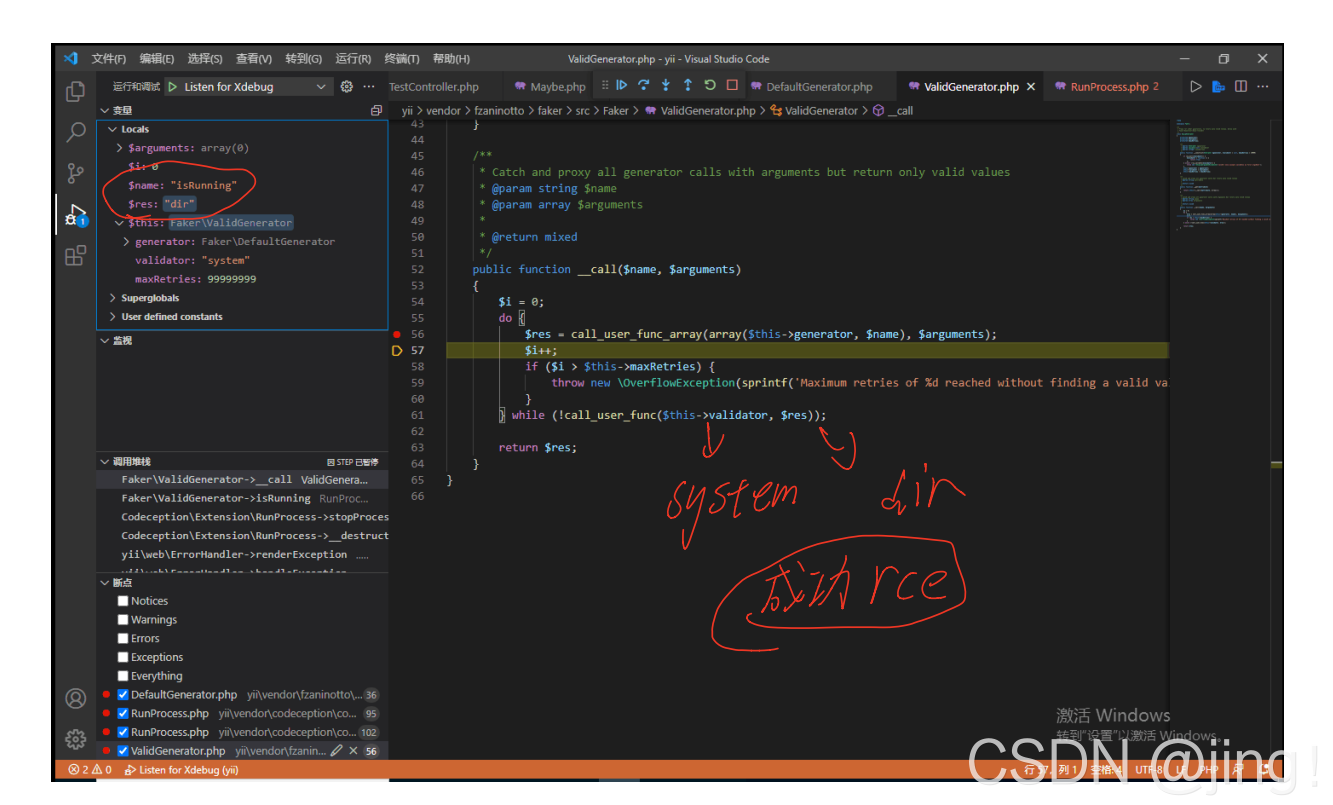This screenshot has width=1333, height=805.
Task: Open the 编辑(E) menu
Action: [156, 59]
